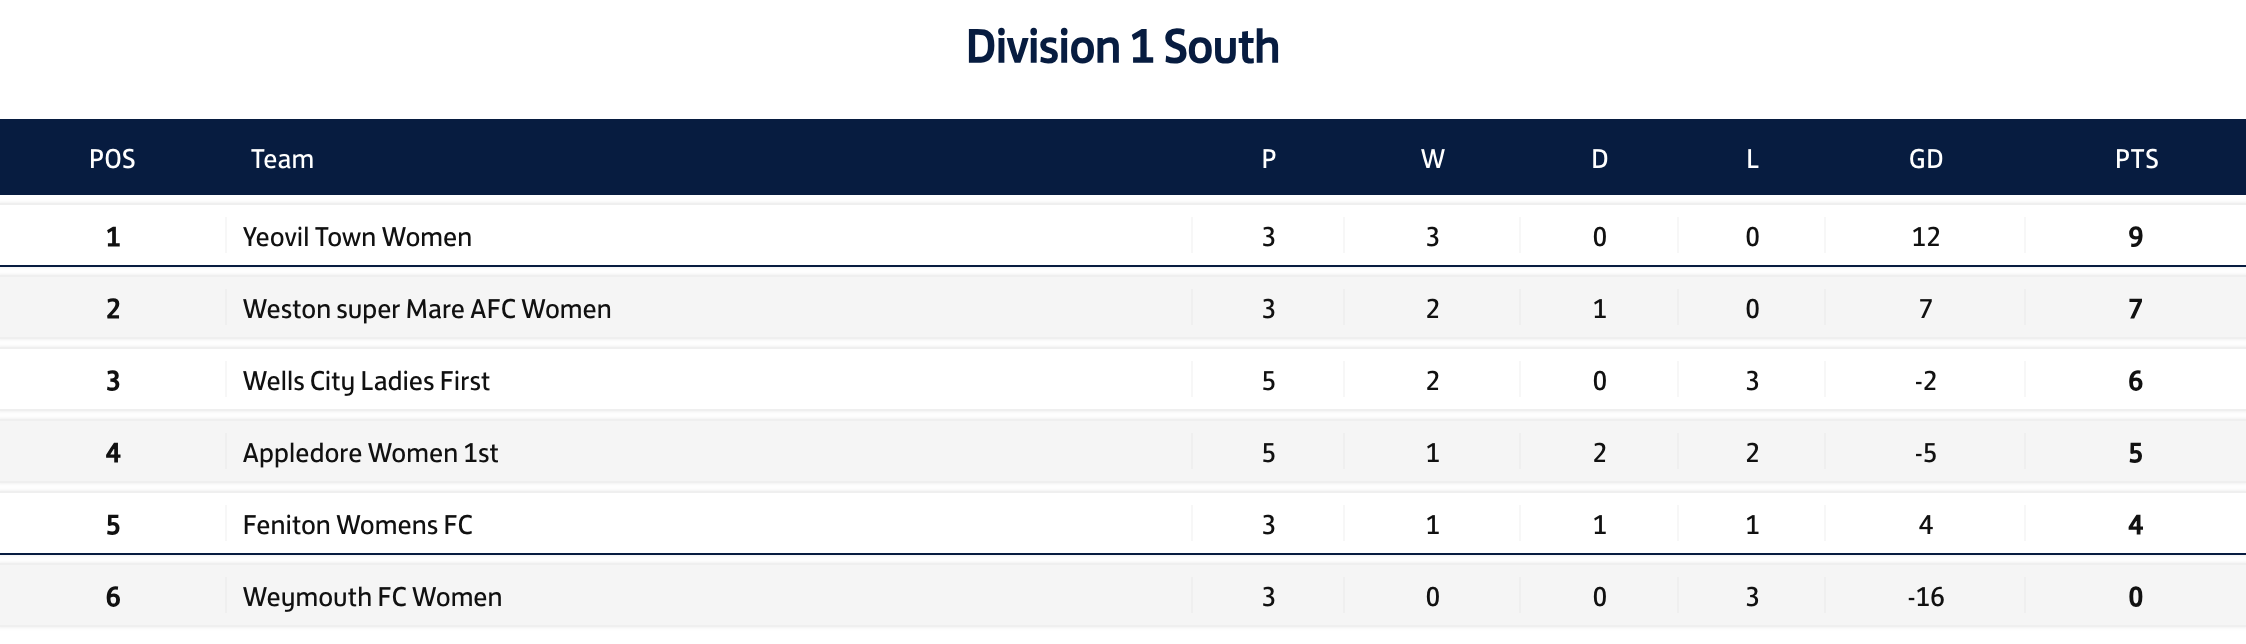Click the GD column header
Viewport: 2246px width, 644px height.
(1925, 159)
